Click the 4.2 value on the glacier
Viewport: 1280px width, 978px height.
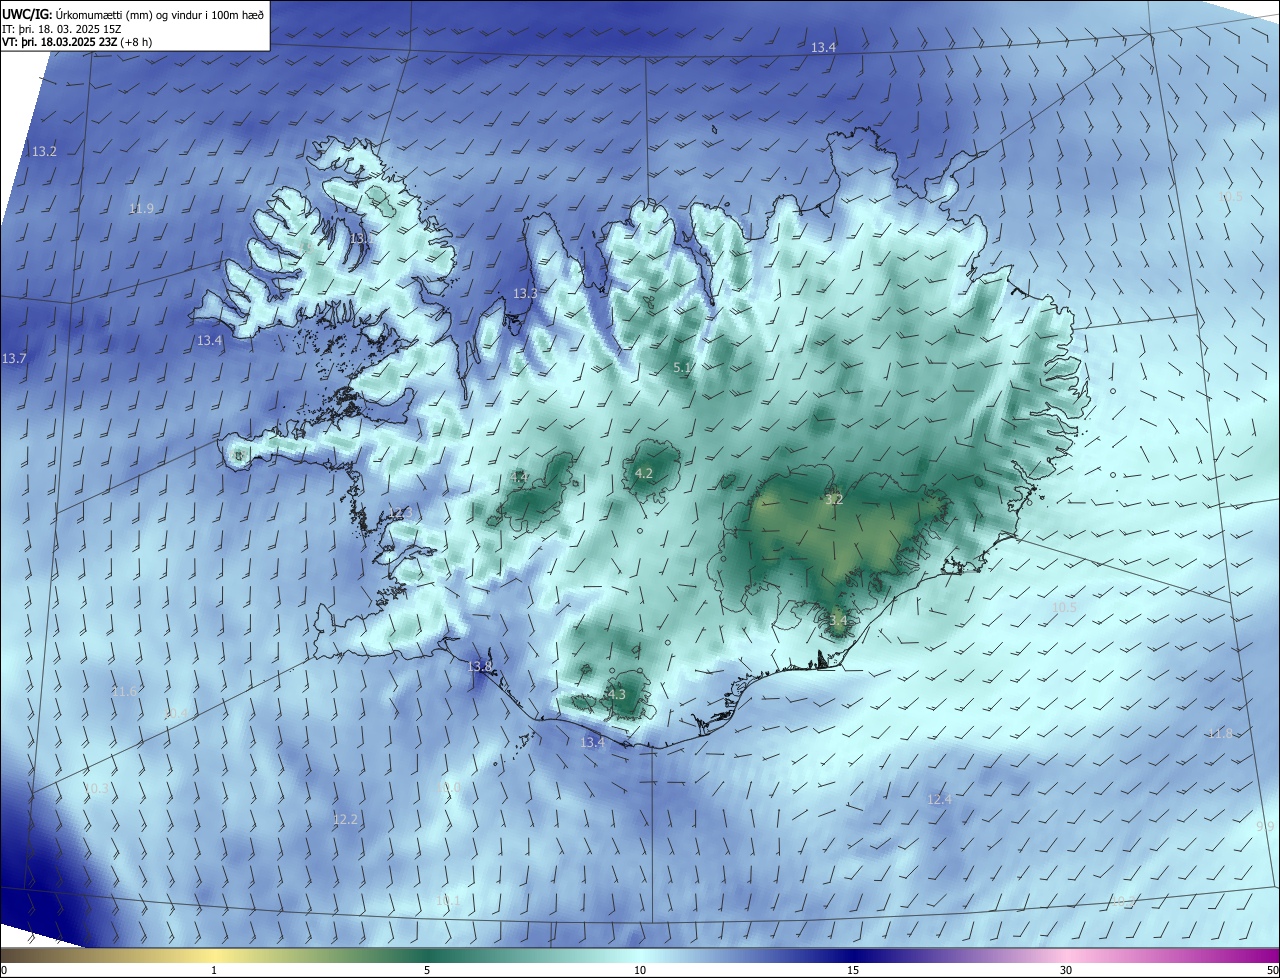point(644,473)
